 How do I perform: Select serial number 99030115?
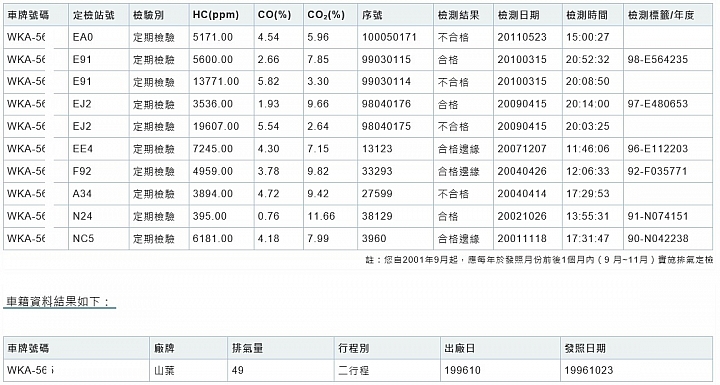coord(386,60)
